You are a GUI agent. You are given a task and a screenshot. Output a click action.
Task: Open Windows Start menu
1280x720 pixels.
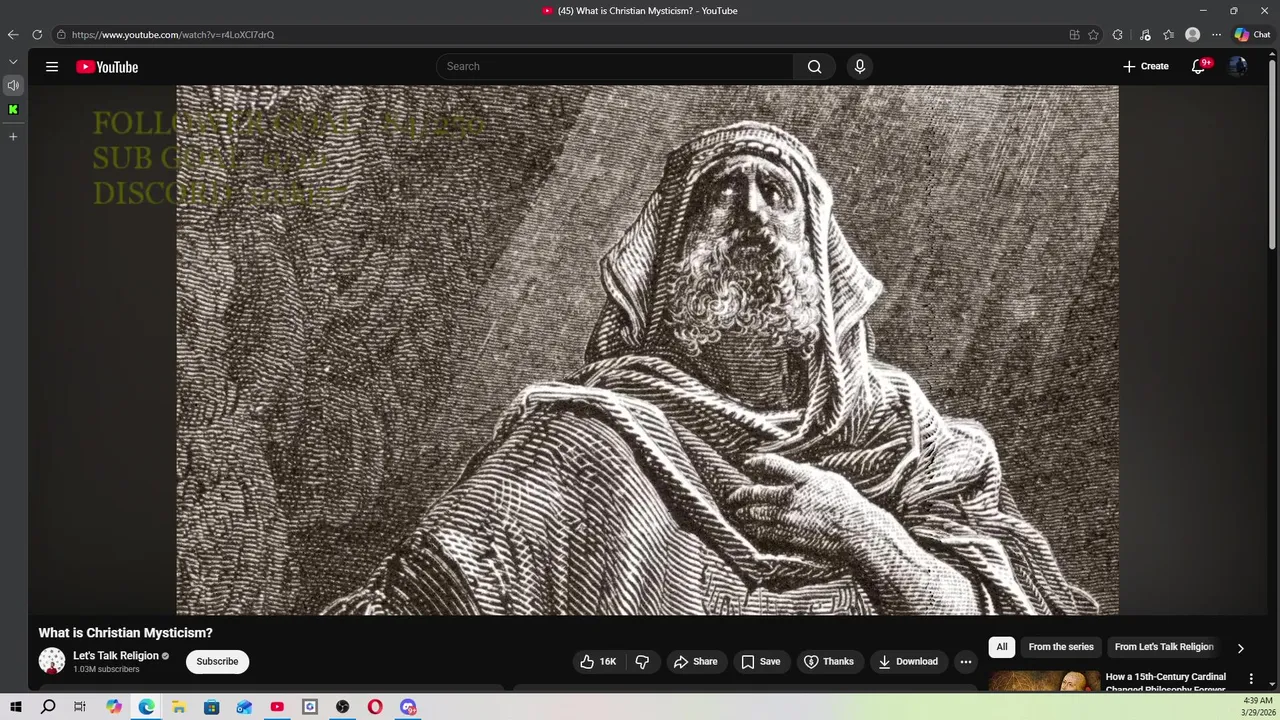[16, 707]
